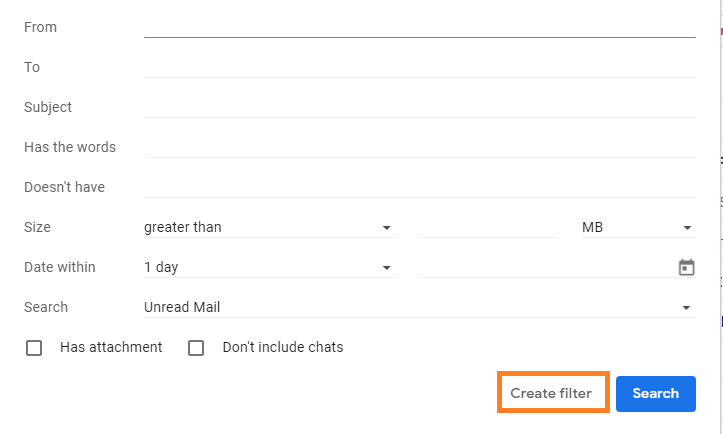Click the 'Has the words' label
The image size is (723, 434).
70,147
